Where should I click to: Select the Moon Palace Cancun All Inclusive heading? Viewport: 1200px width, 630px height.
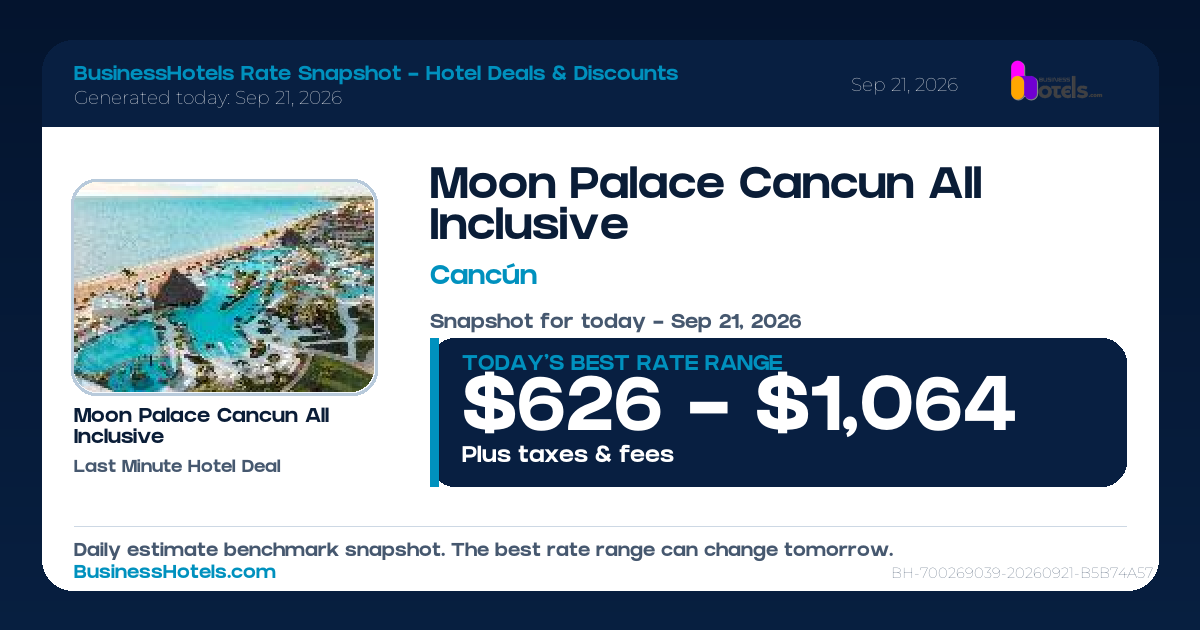706,204
